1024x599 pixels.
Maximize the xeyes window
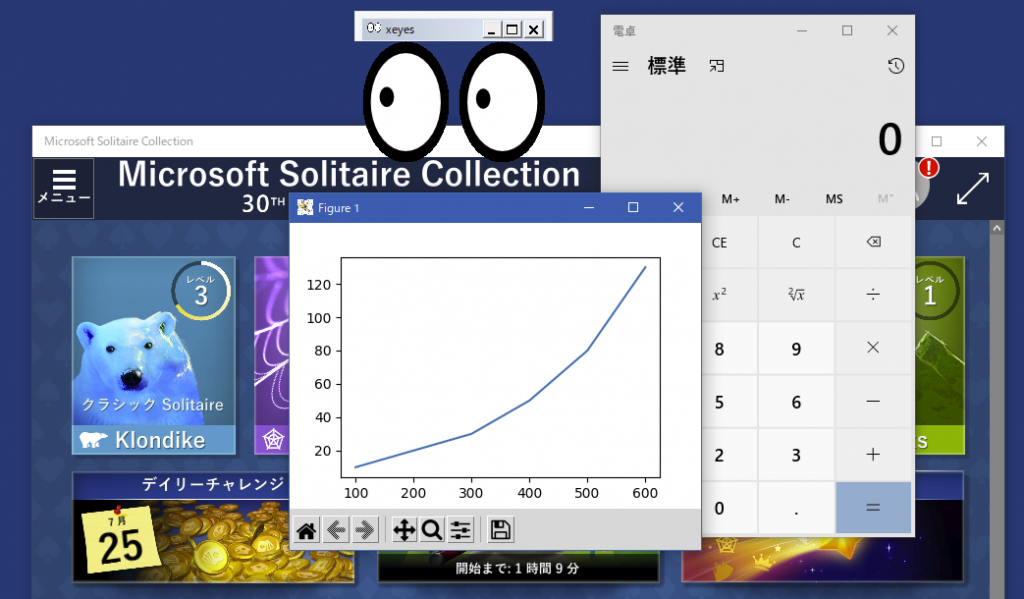coord(513,29)
